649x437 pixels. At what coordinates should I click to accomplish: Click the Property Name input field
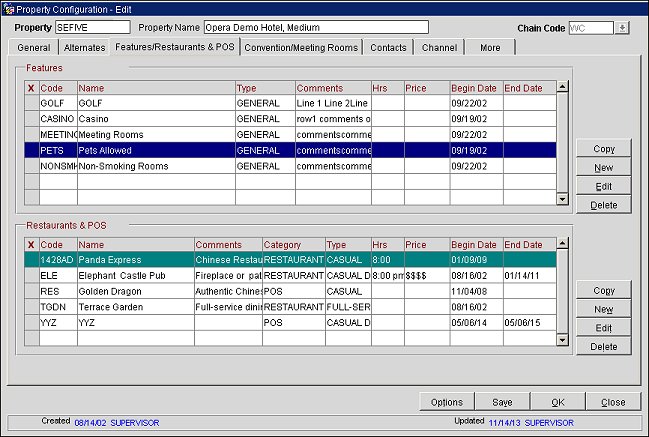tap(314, 27)
